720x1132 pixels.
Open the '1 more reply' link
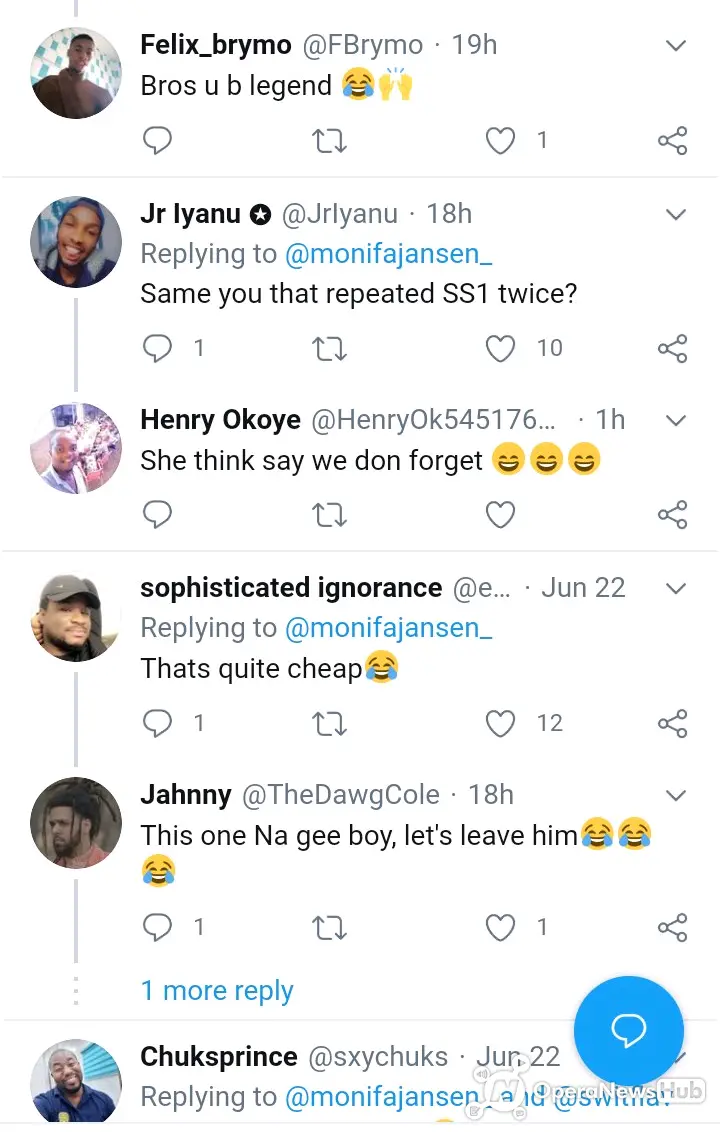217,990
